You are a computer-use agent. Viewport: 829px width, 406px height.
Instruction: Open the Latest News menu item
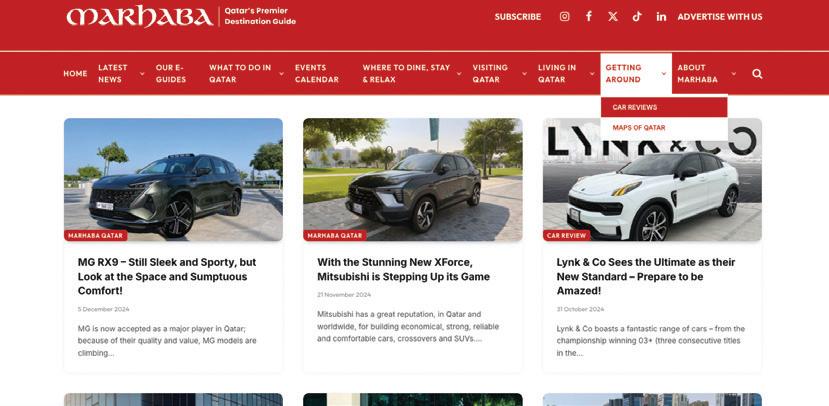coord(113,73)
